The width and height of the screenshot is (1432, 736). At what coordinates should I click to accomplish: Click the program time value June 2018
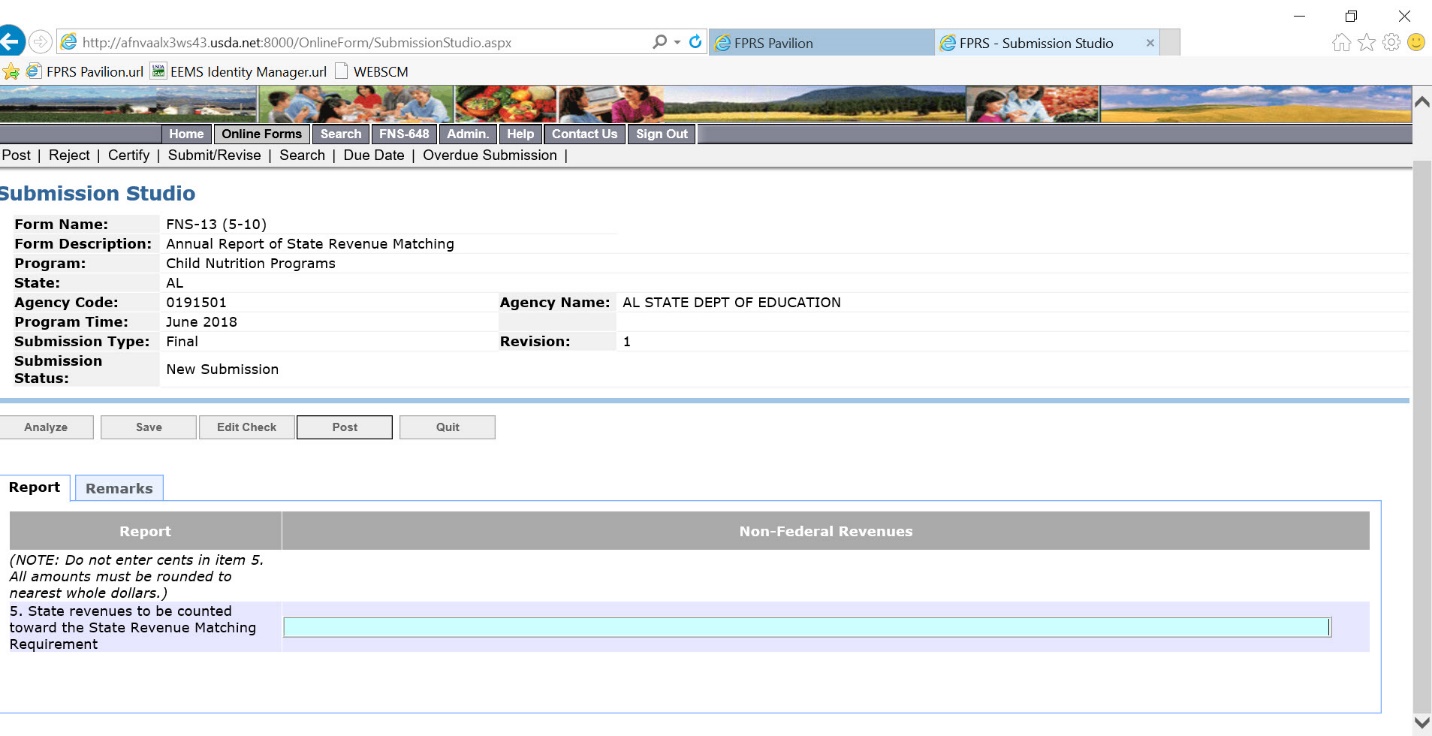202,322
